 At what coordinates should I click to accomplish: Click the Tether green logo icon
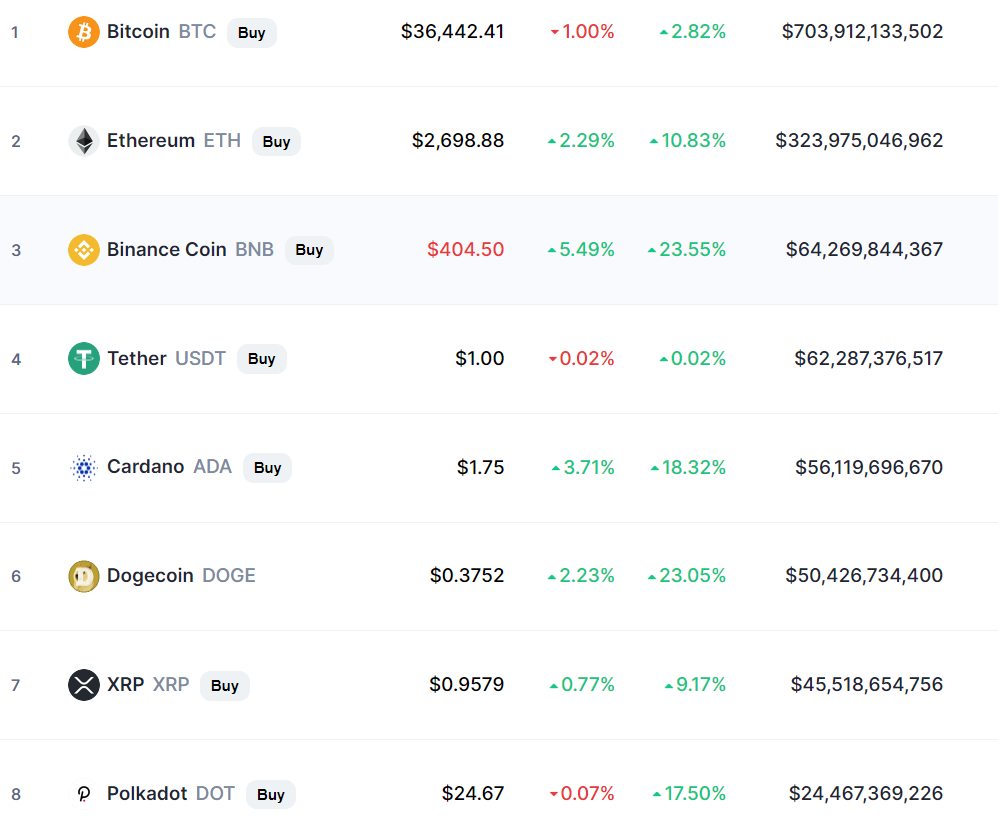pyautogui.click(x=84, y=358)
